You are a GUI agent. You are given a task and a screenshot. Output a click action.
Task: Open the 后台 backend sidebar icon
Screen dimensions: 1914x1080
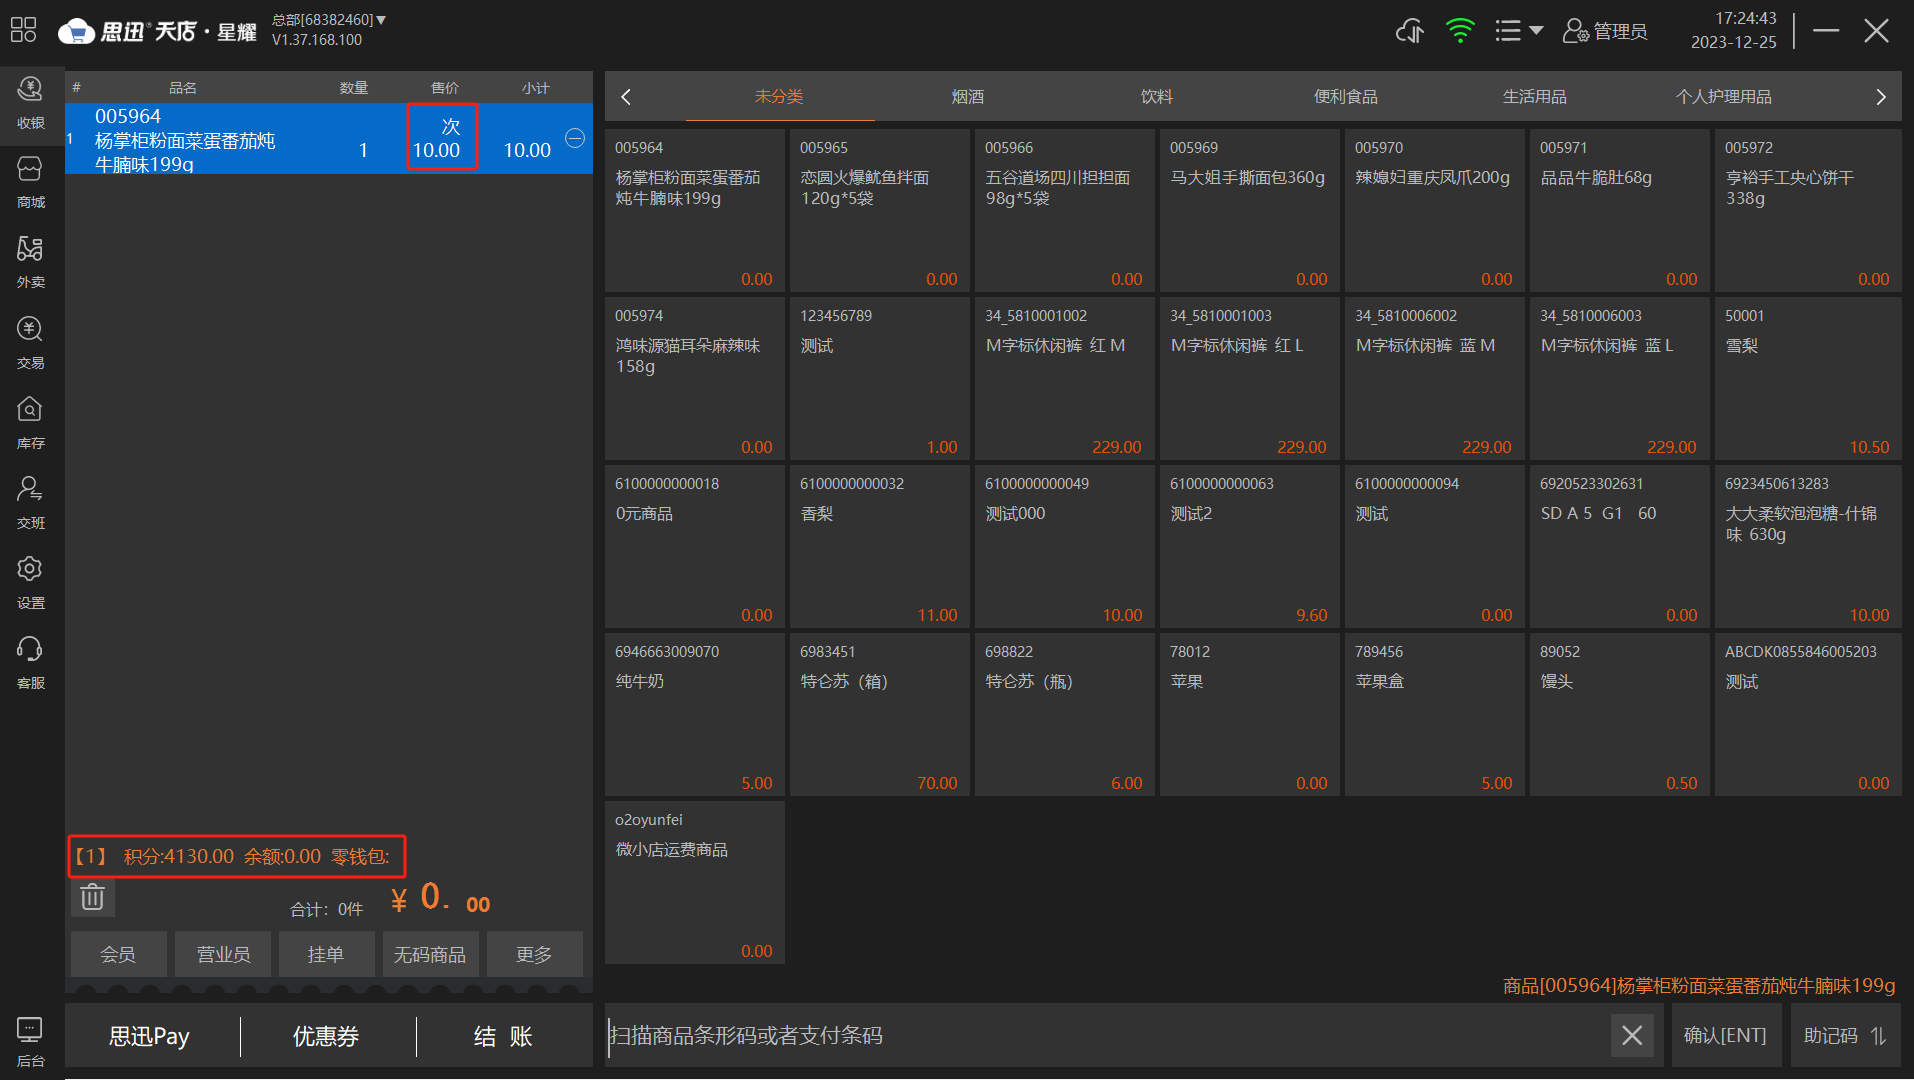31,1042
